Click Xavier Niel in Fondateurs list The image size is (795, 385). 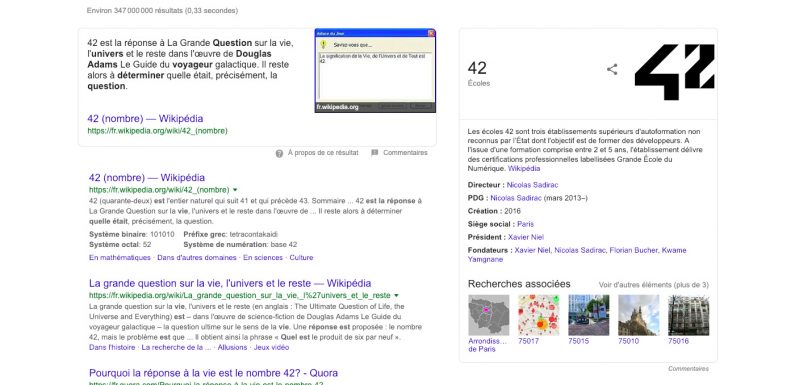(x=532, y=251)
